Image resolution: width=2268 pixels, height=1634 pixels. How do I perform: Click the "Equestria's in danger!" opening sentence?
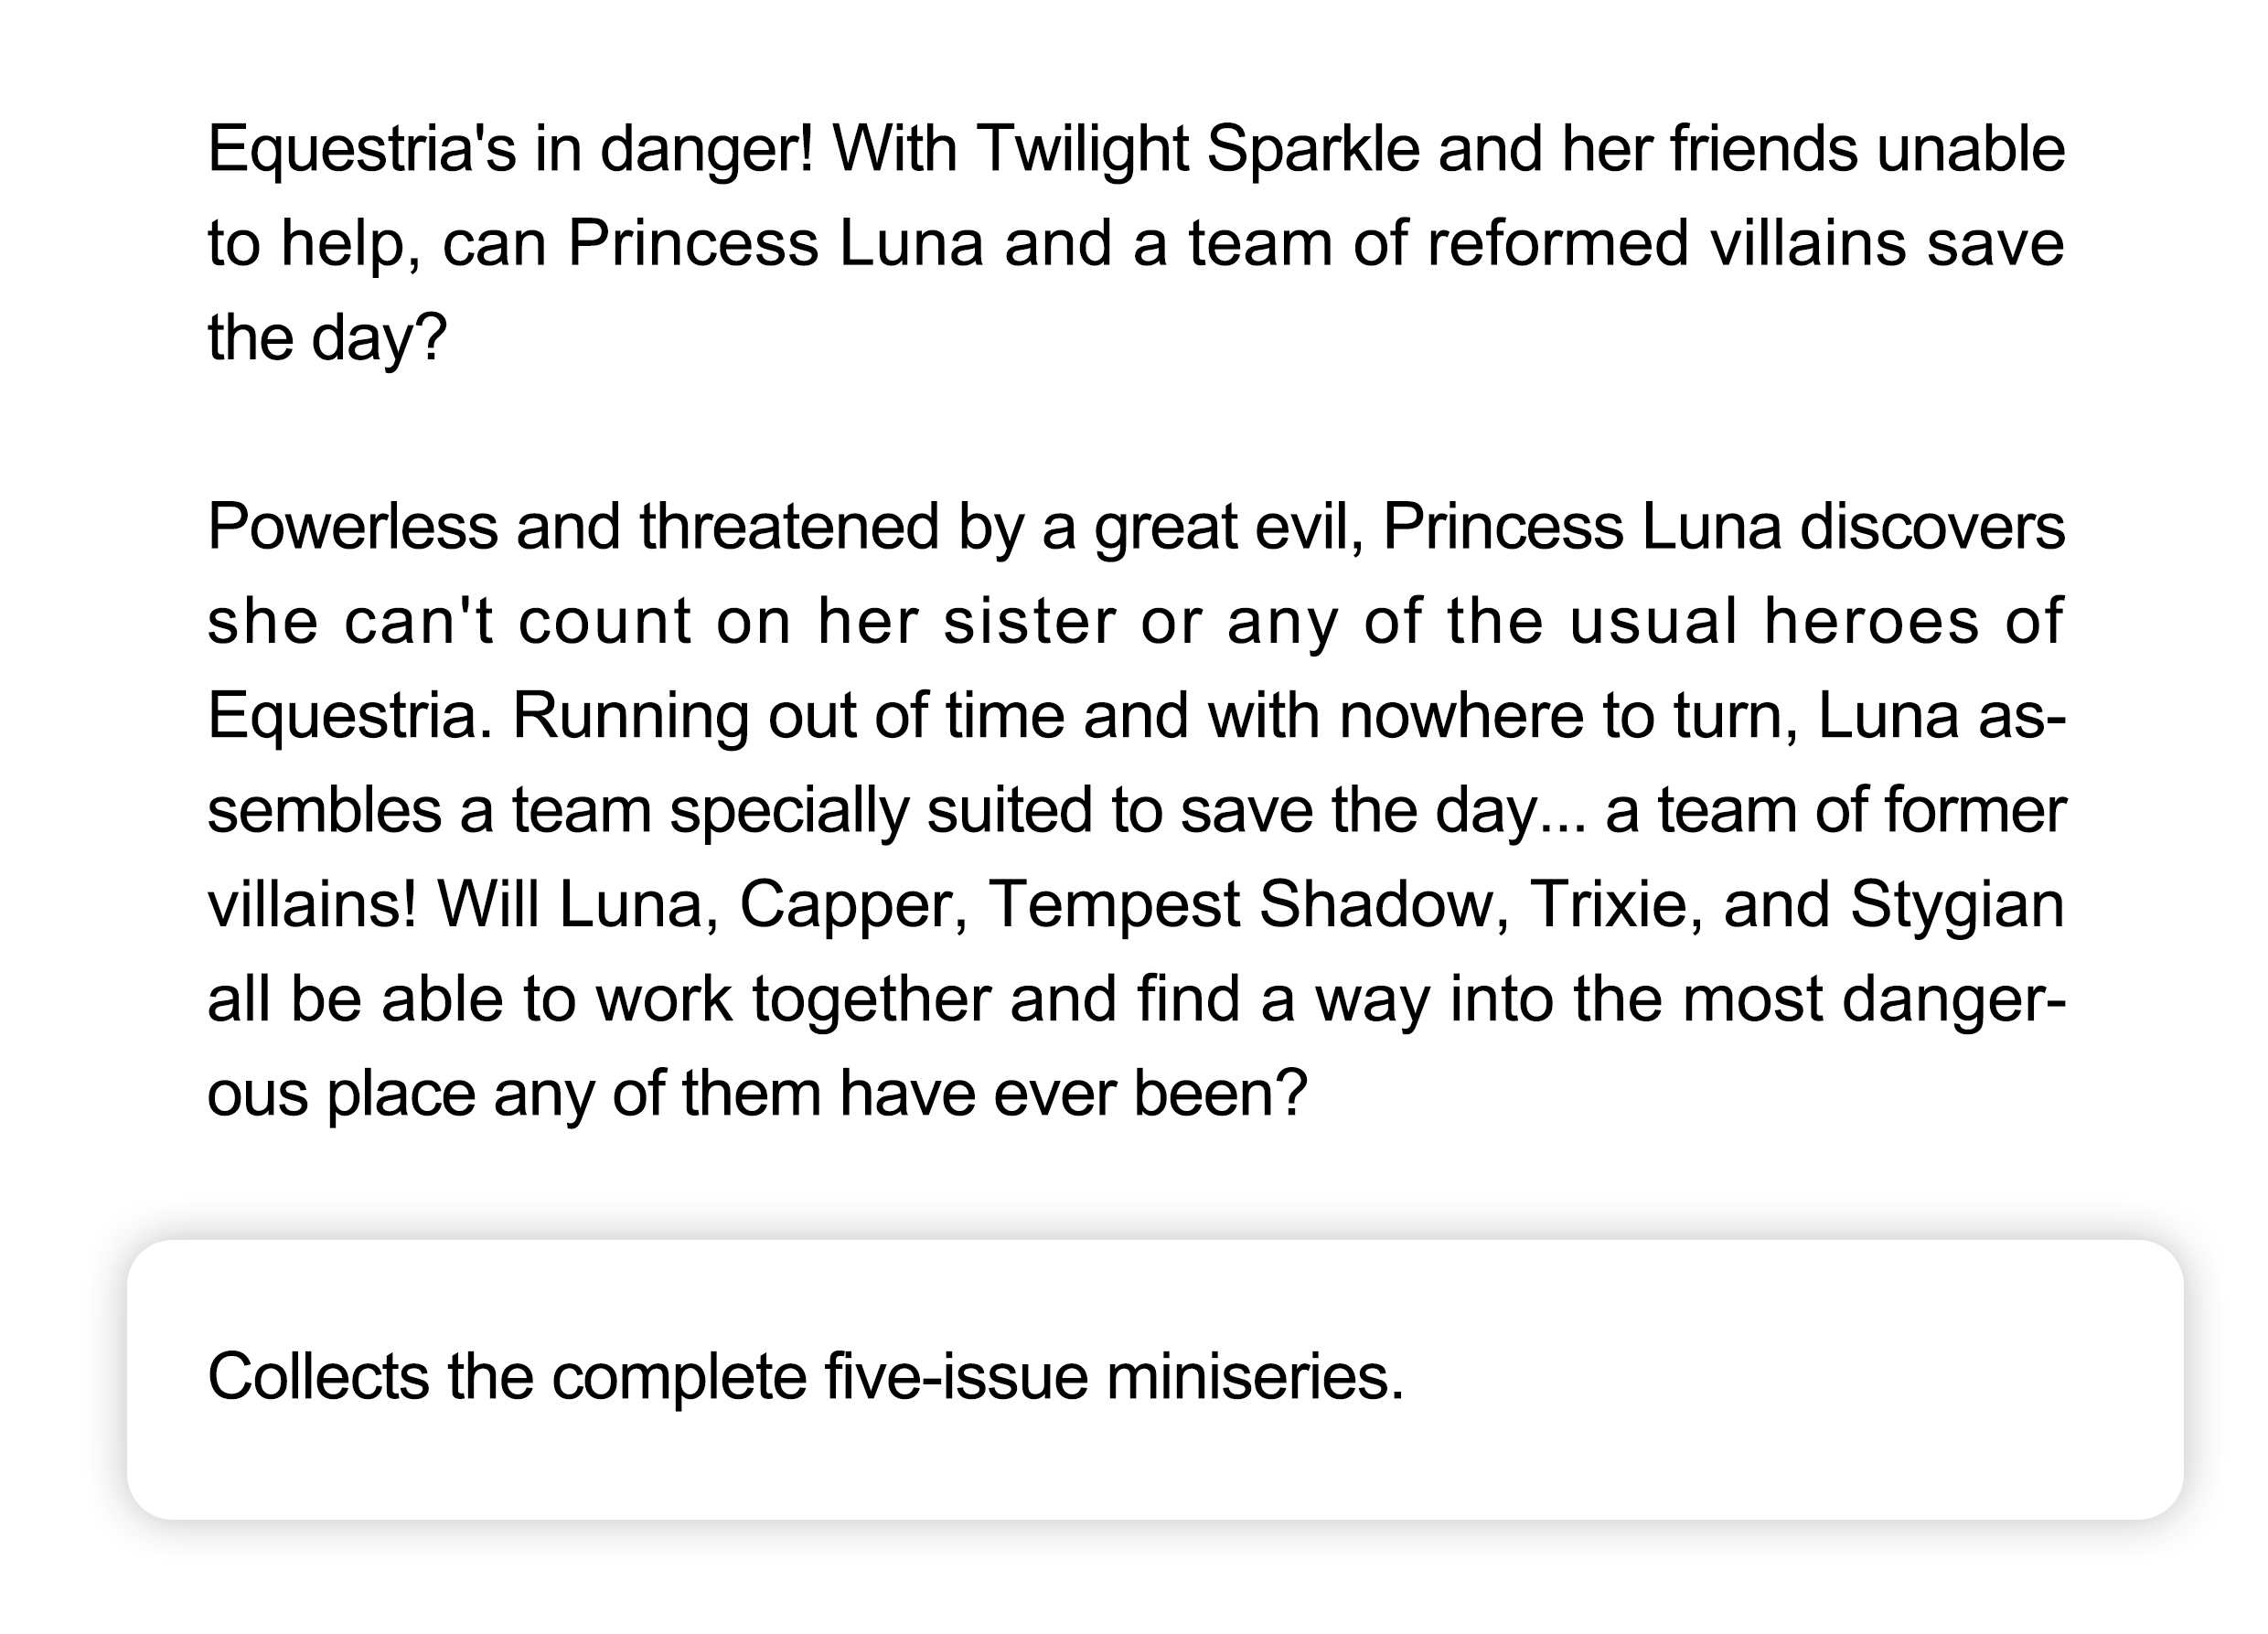510,149
